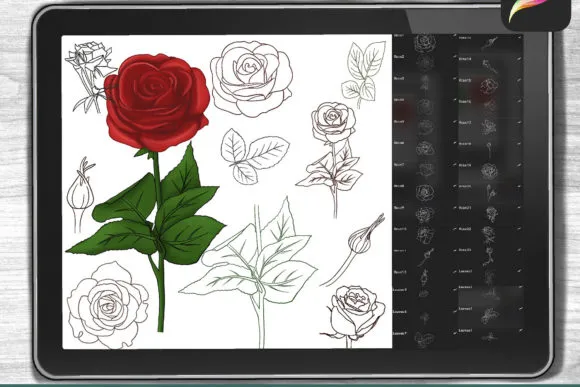Tap the tilted rosebud with long curved stem
The height and width of the screenshot is (387, 580).
click(353, 250)
